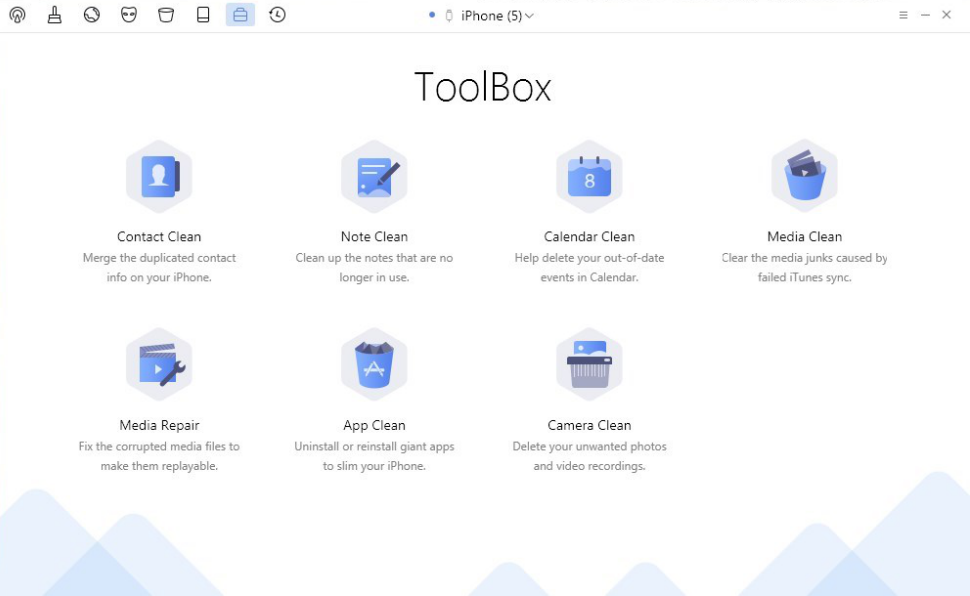
Task: Click "Uninstall or reinstall giant apps" description
Action: pyautogui.click(x=374, y=456)
